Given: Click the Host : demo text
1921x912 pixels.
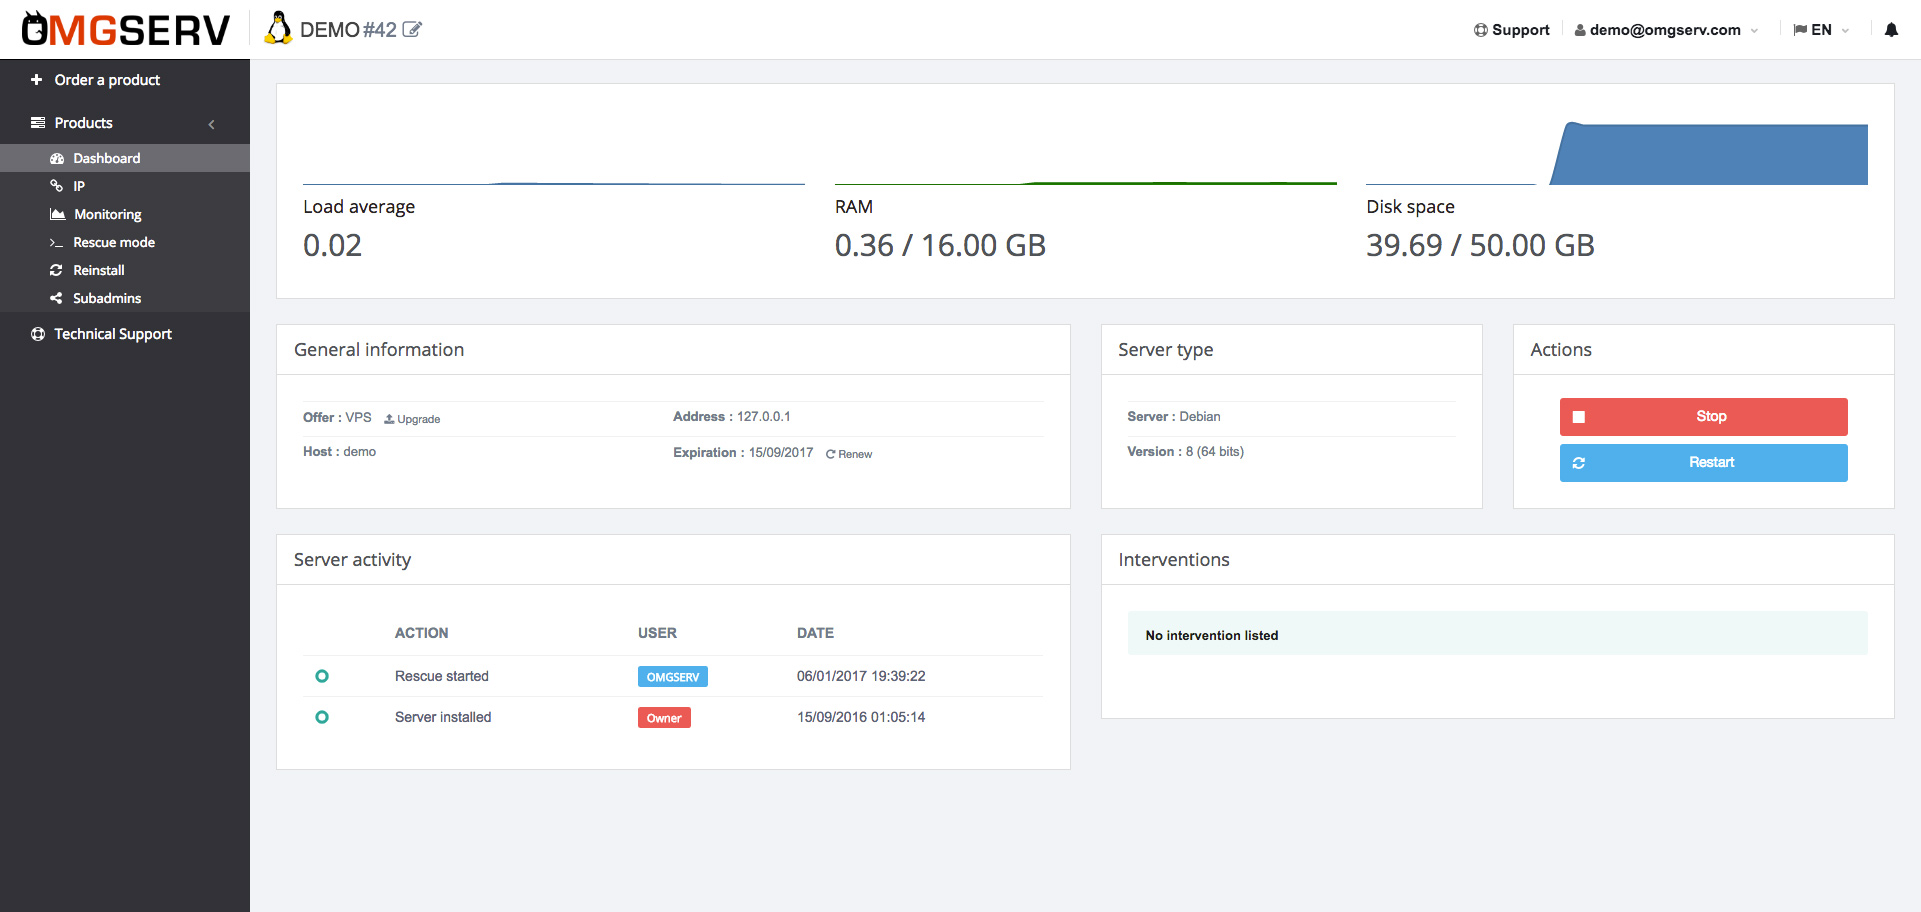Looking at the screenshot, I should point(340,452).
